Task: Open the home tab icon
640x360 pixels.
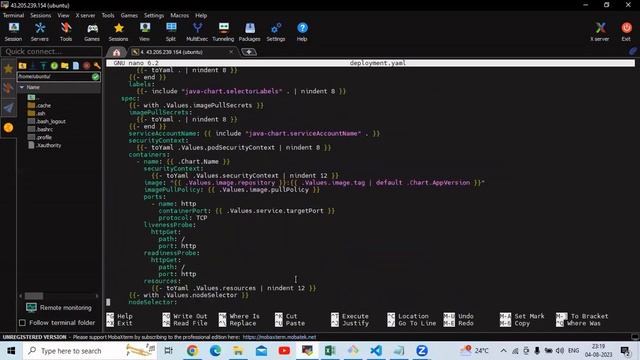Action: click(117, 52)
